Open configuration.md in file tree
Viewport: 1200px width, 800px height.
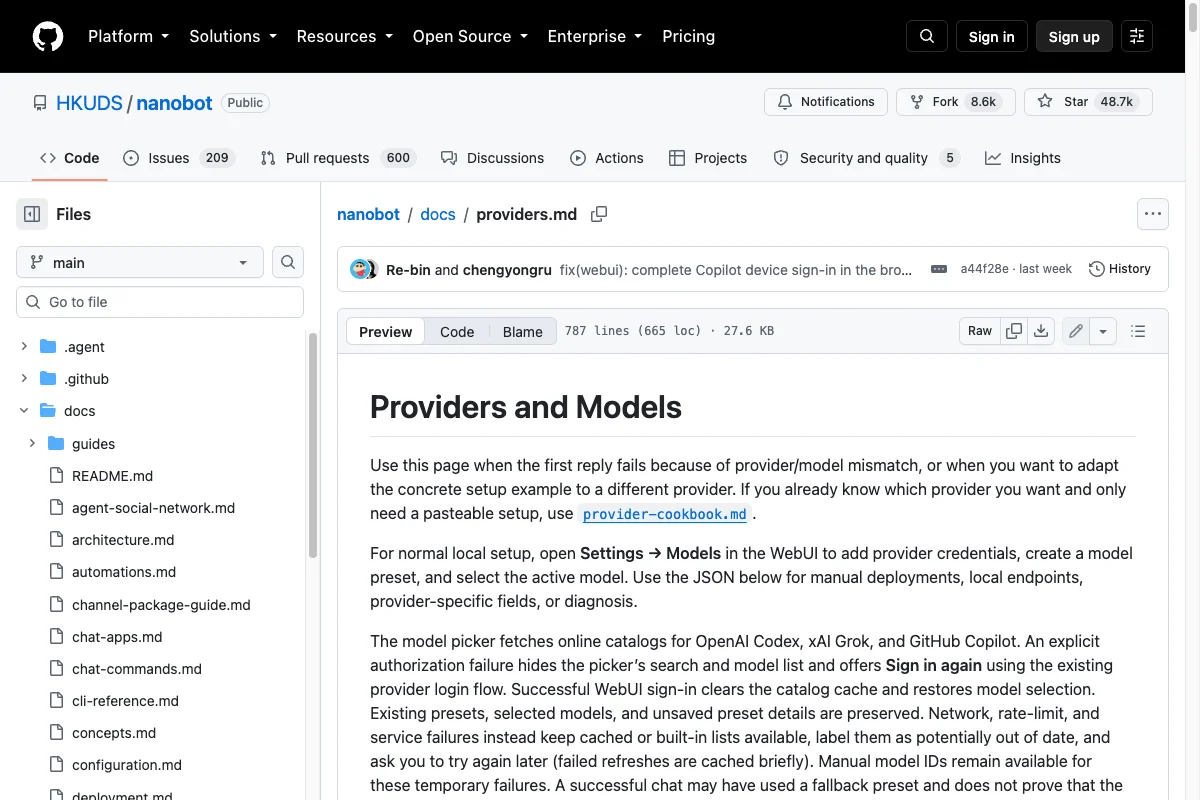click(127, 765)
